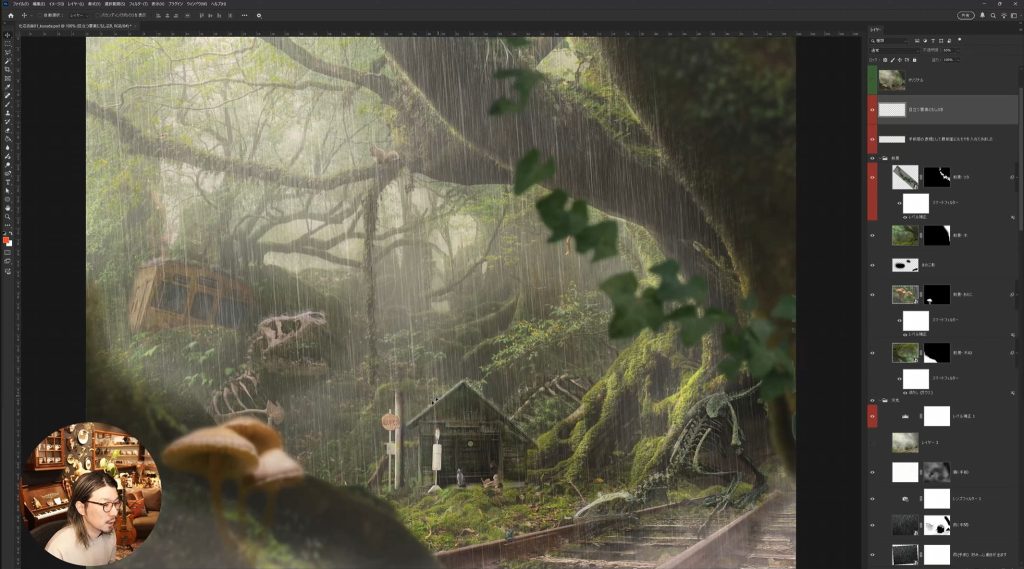1024x569 pixels.
Task: Select the Crop tool
Action: pos(7,69)
